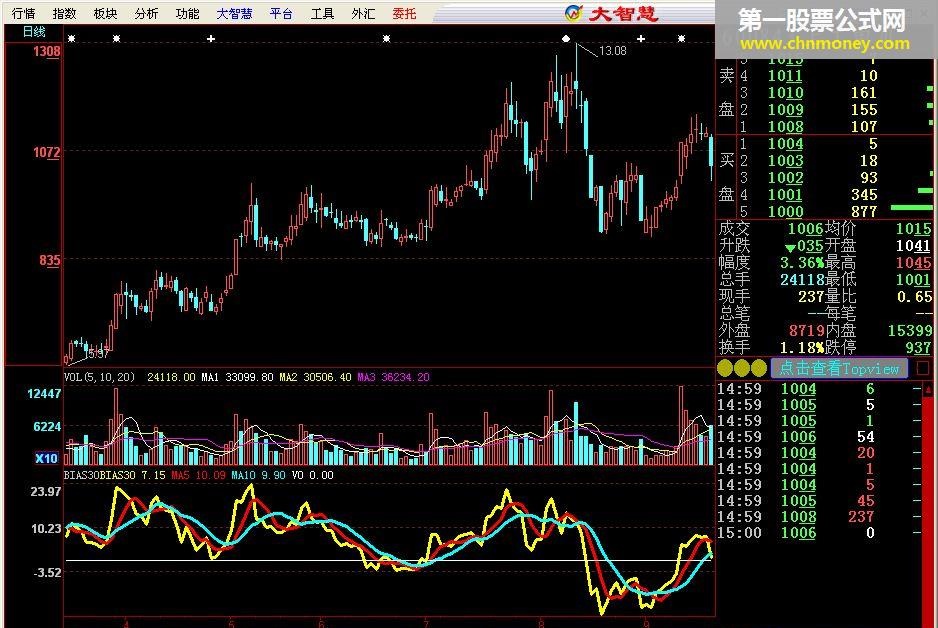Image resolution: width=938 pixels, height=628 pixels.
Task: Click the 内盘 15399 value
Action: click(910, 330)
